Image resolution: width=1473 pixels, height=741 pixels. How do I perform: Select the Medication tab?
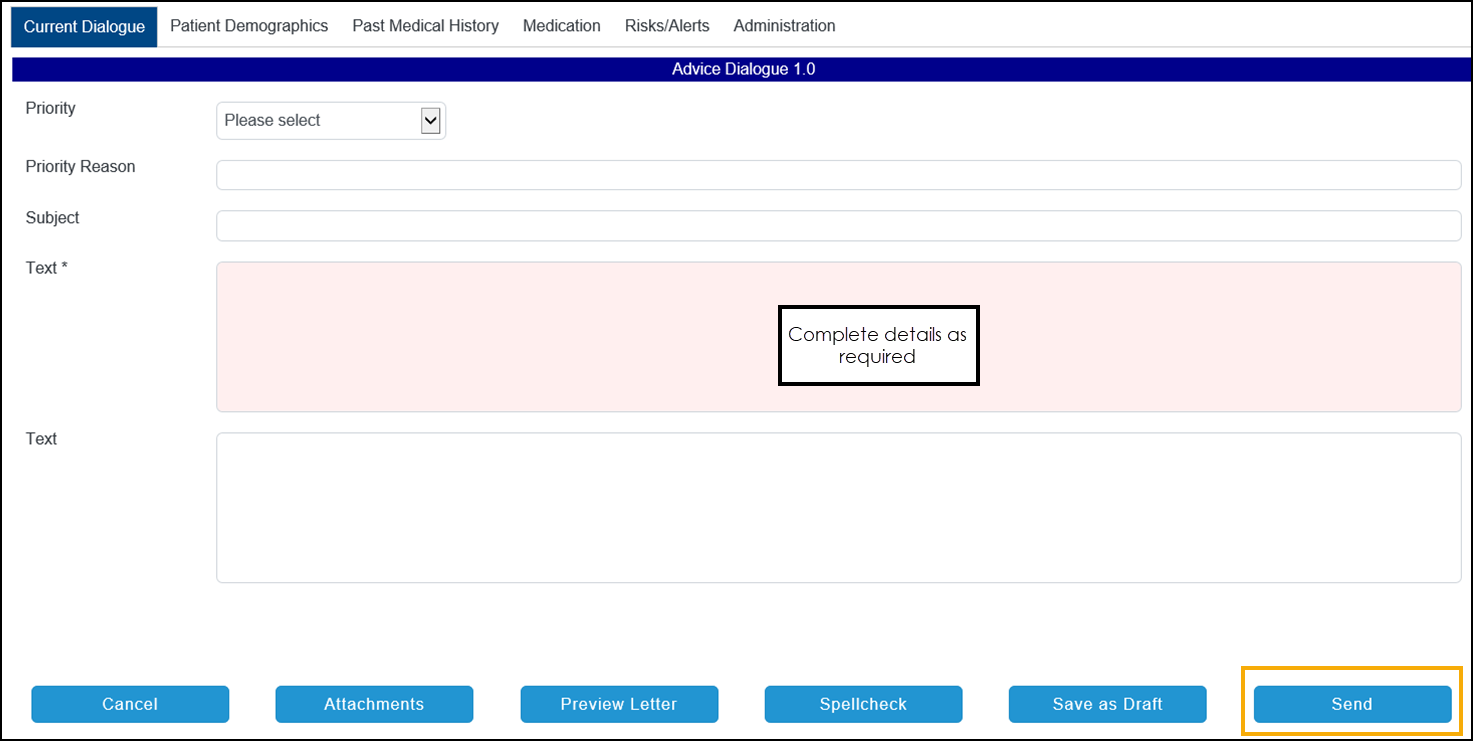pyautogui.click(x=561, y=26)
